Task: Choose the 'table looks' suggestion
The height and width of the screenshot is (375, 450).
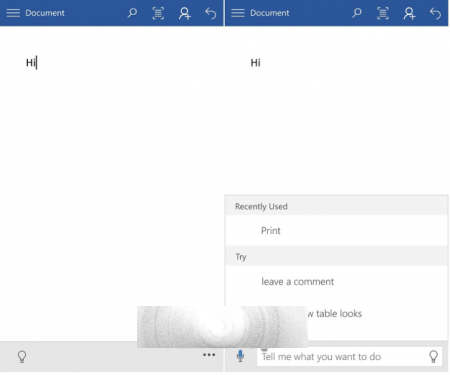Action: (x=336, y=314)
